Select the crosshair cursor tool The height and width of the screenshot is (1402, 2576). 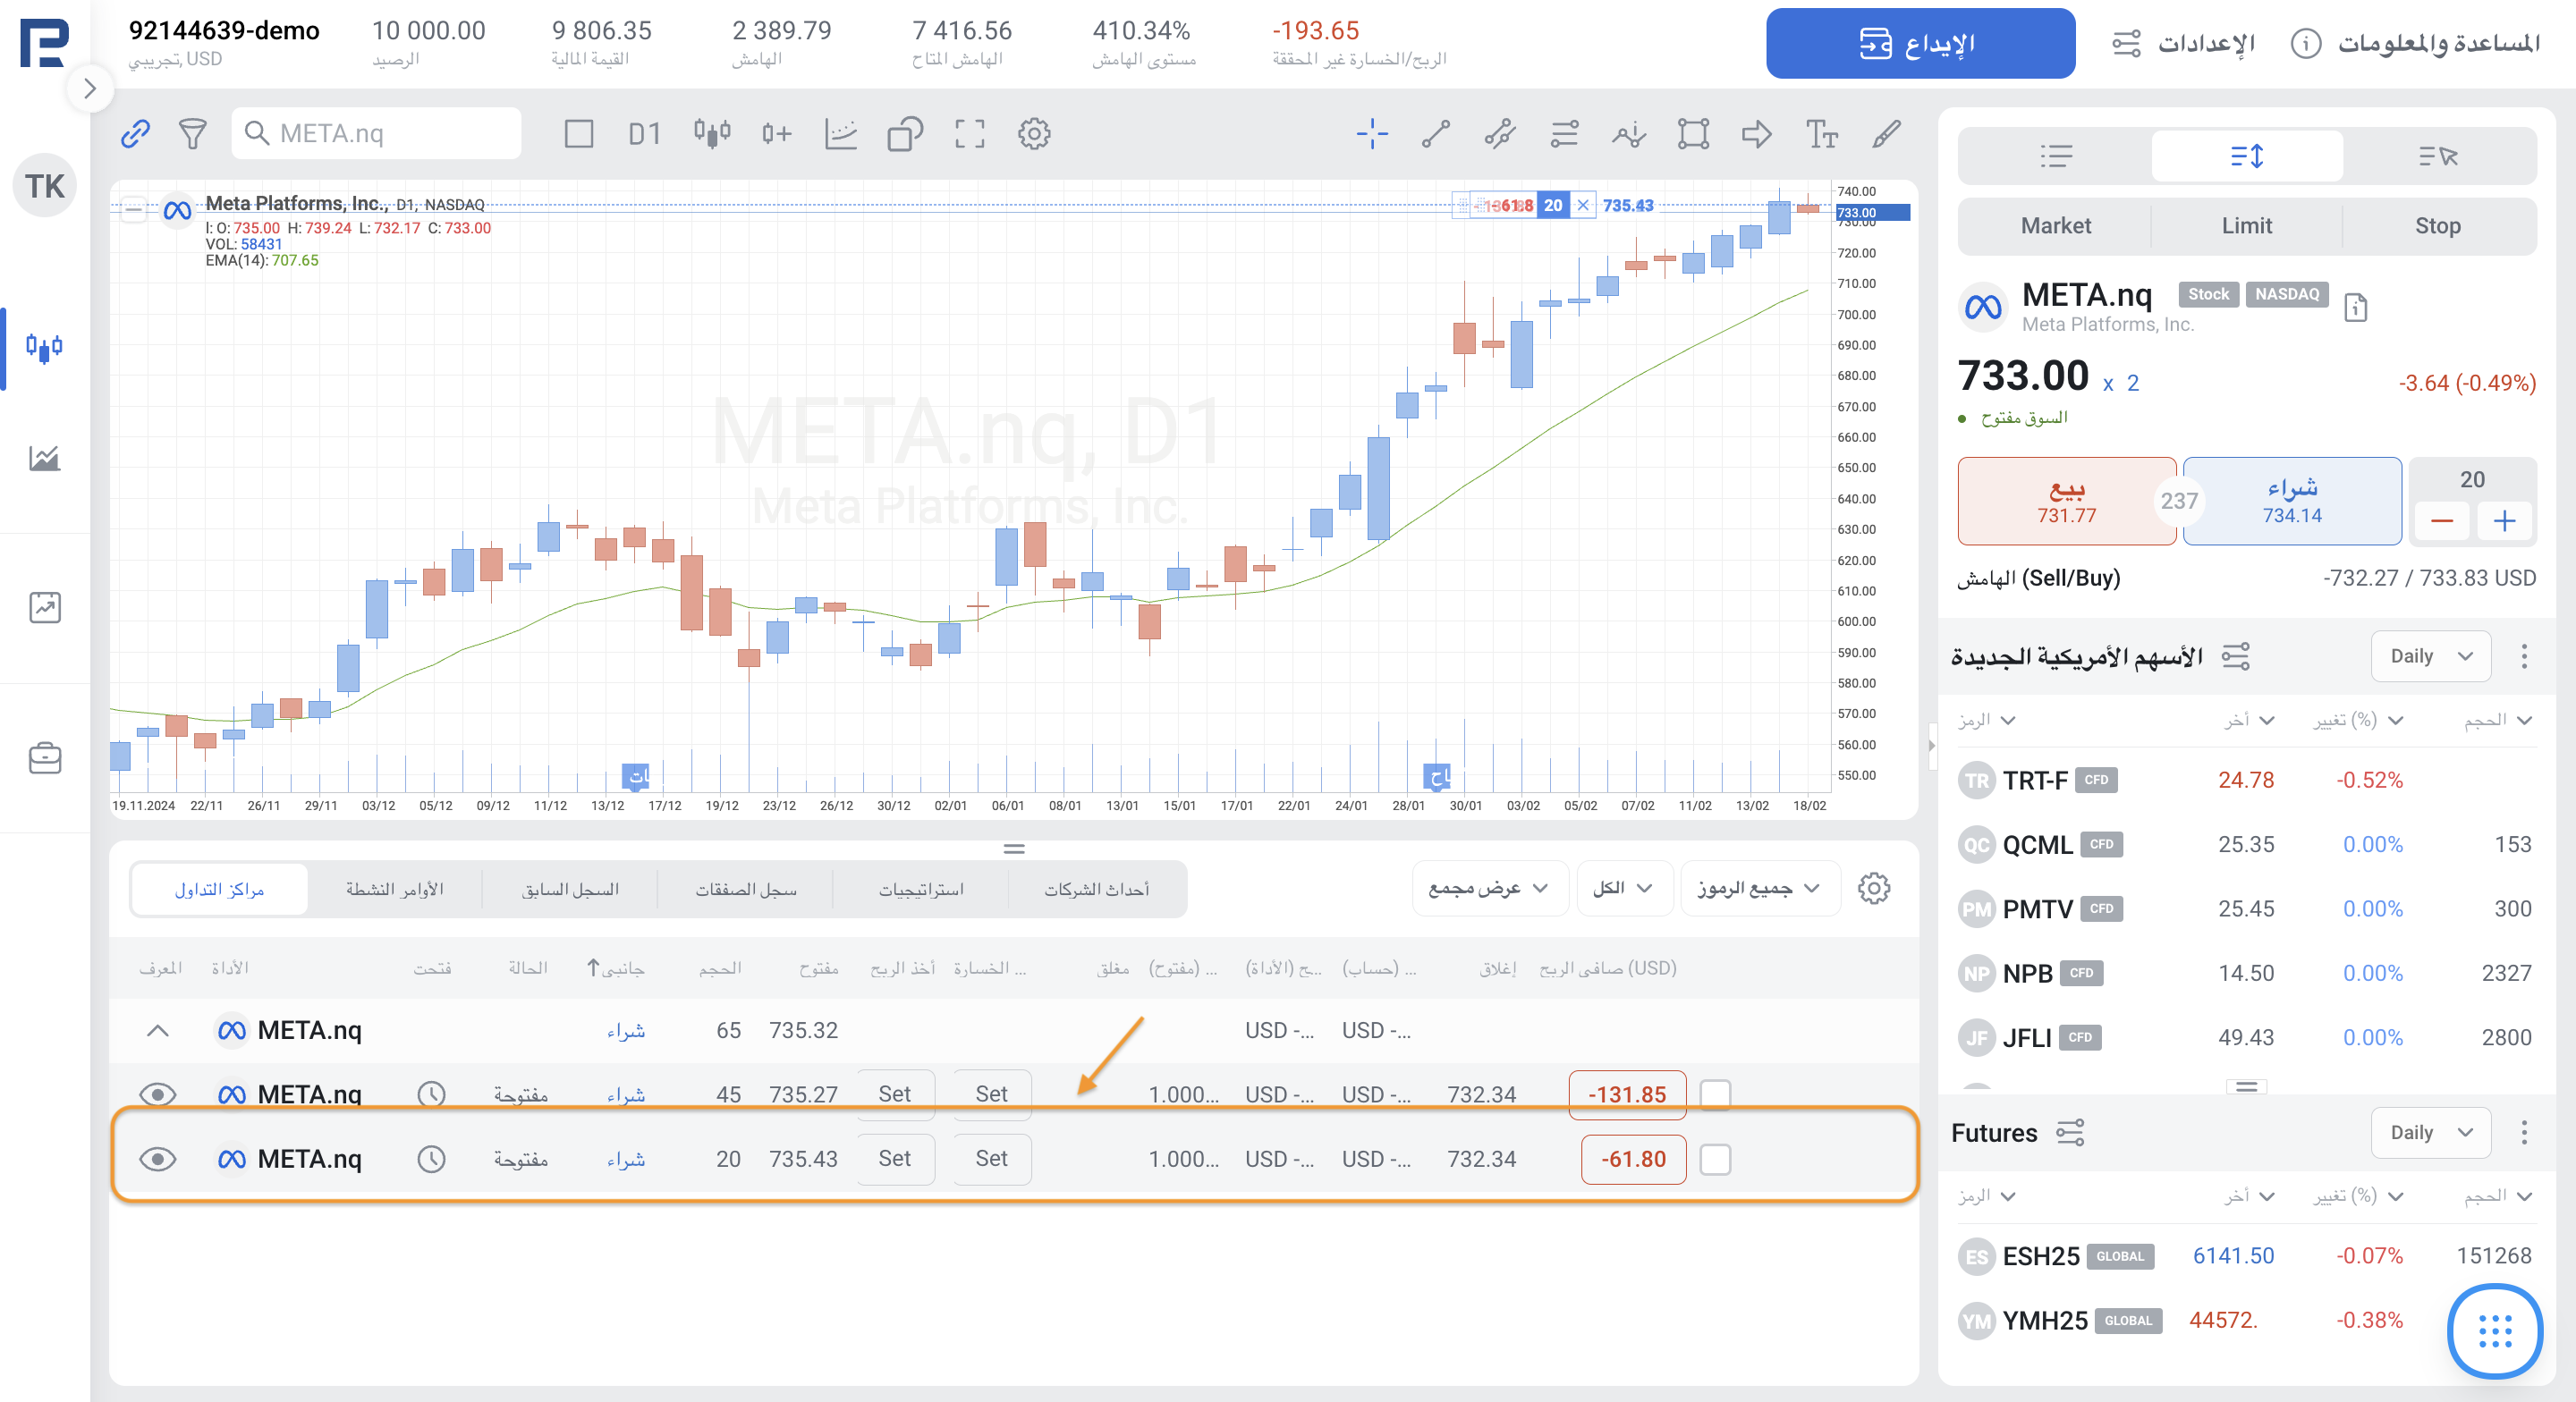tap(1372, 134)
